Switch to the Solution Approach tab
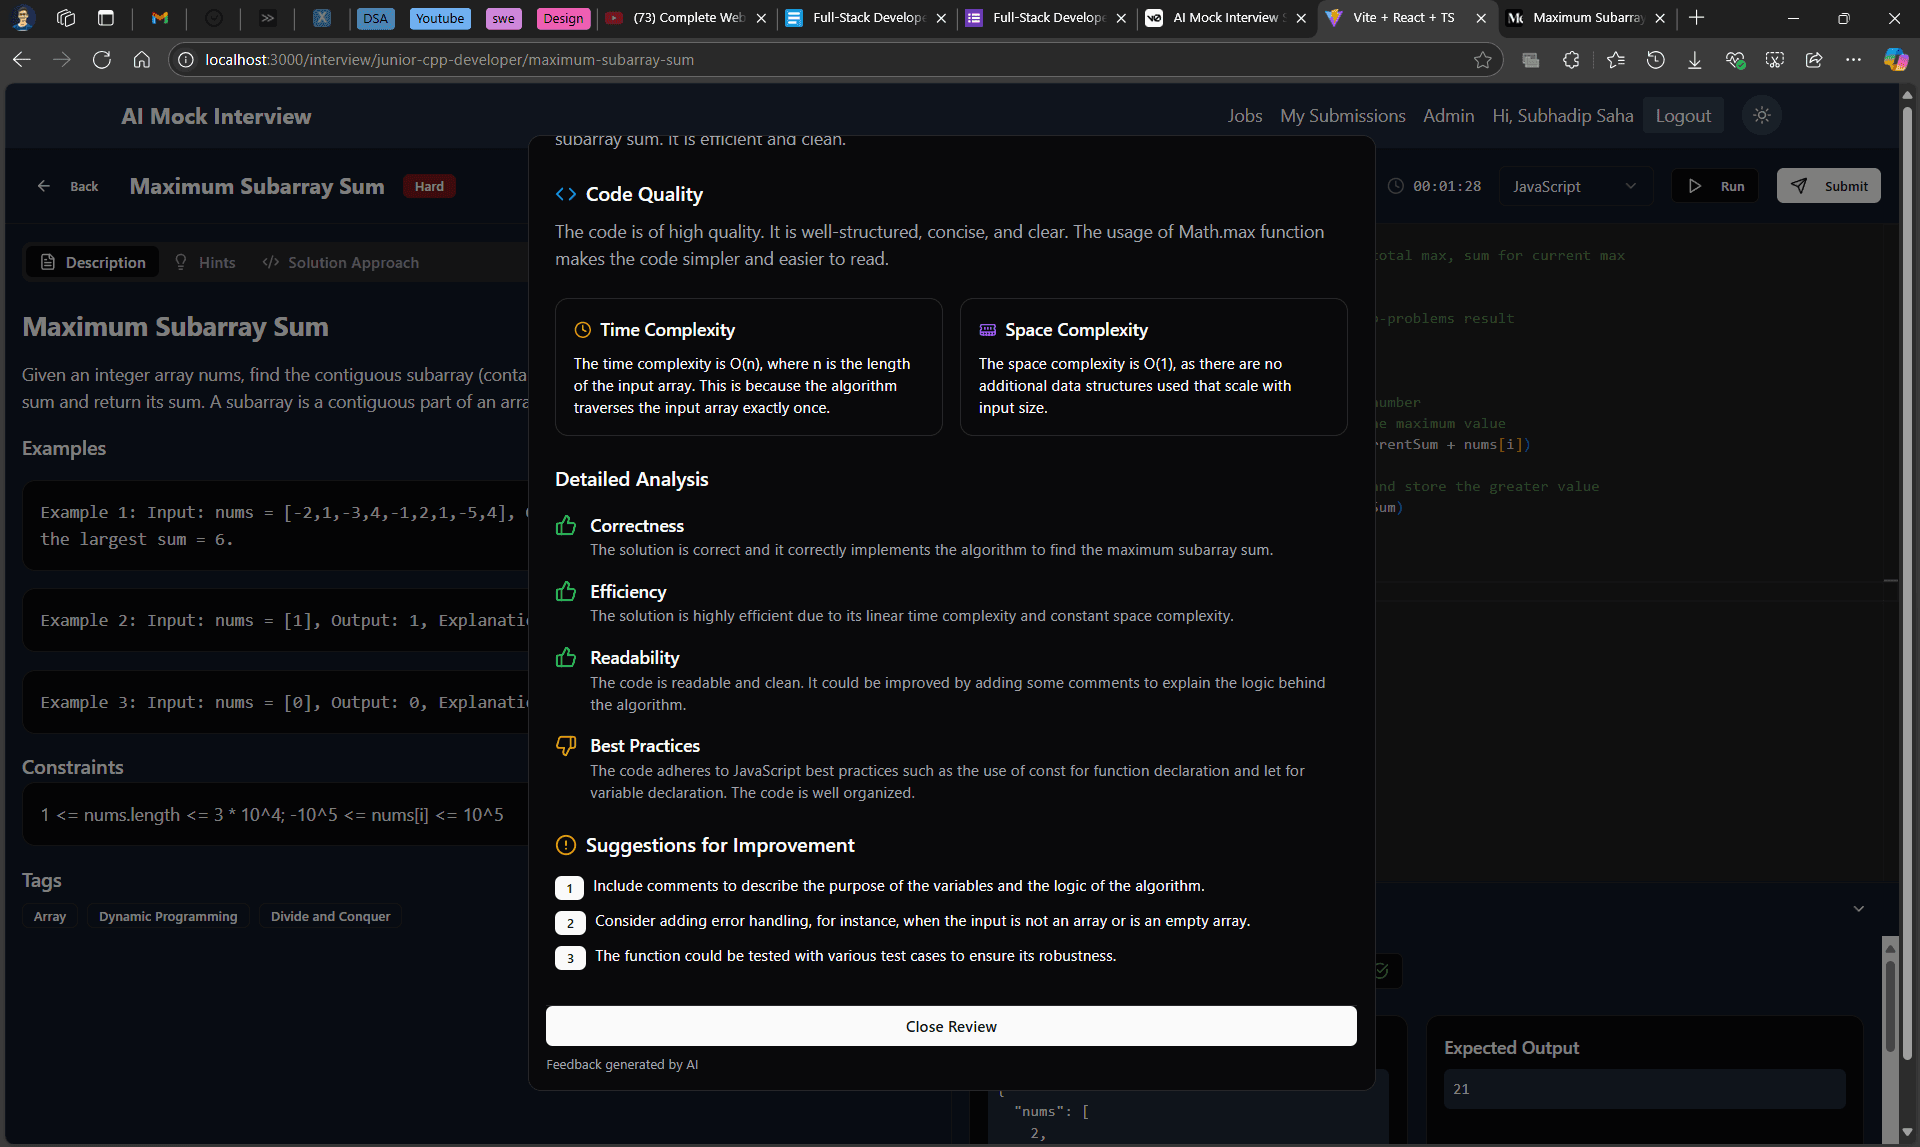 pos(341,262)
